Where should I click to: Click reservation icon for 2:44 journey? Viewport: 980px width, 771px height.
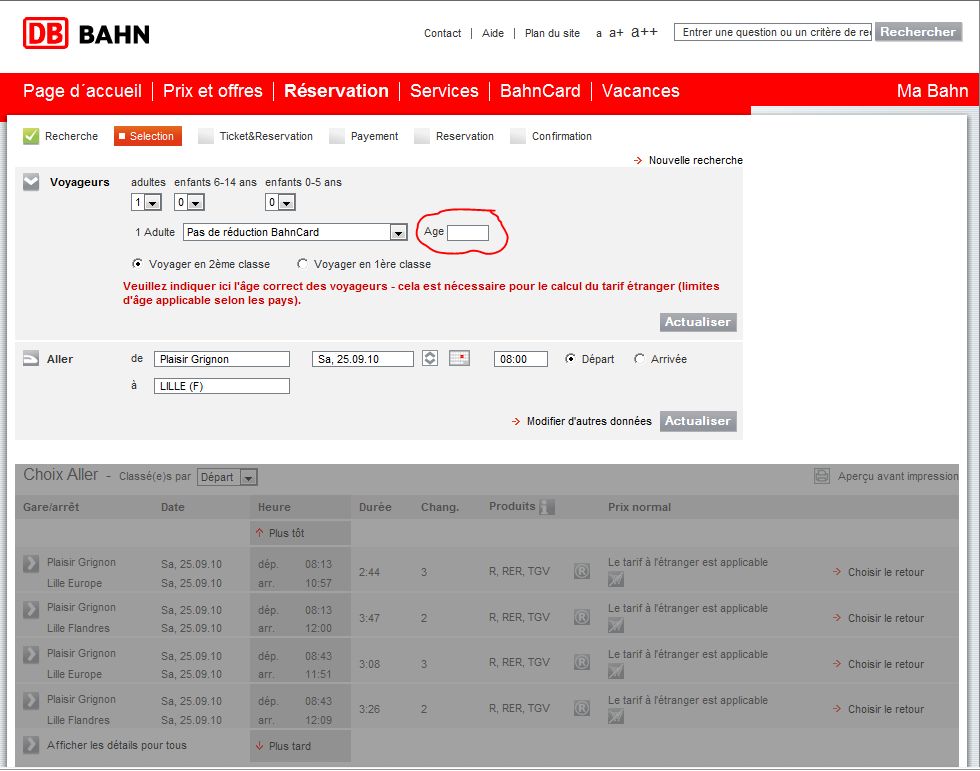582,571
